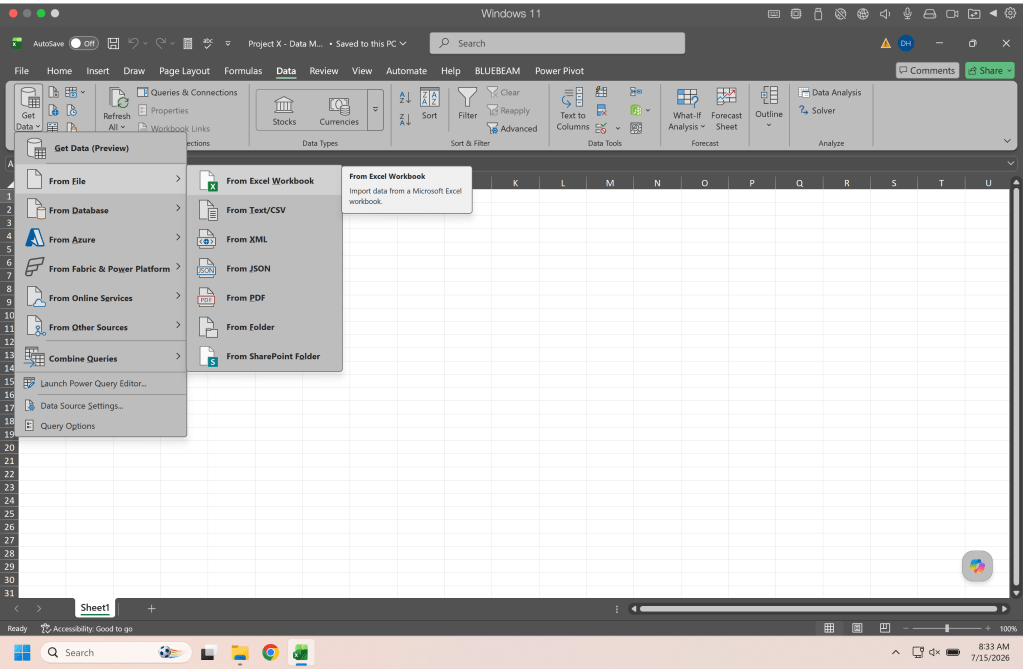
Task: Open the Outline group
Action: 769,107
